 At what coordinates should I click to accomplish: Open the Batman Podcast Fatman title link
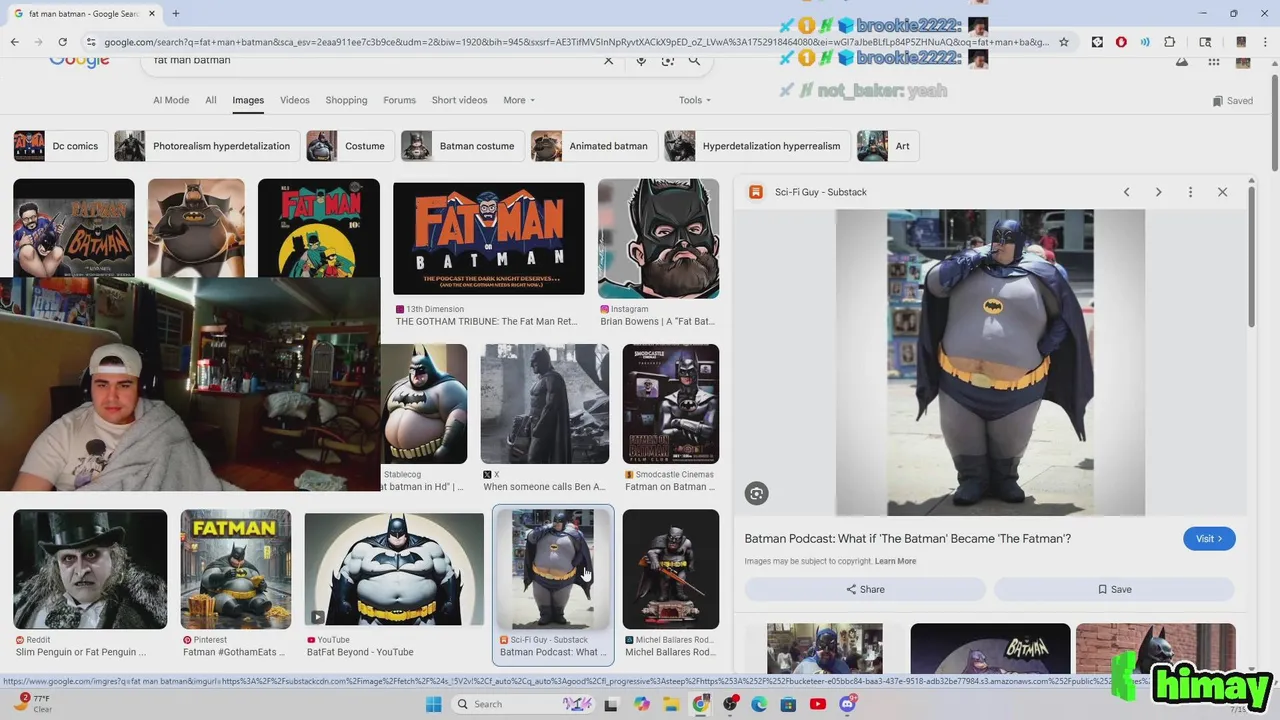907,538
